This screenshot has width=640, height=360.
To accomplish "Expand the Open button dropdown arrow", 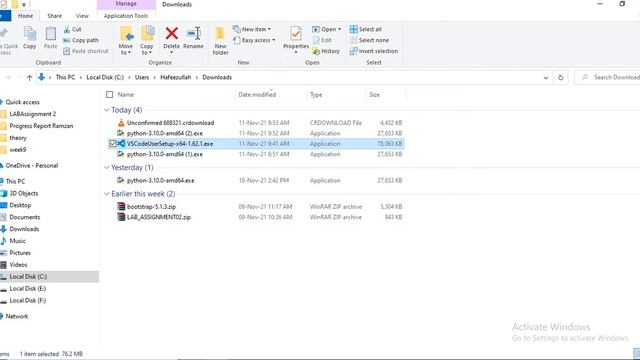I will (x=339, y=29).
